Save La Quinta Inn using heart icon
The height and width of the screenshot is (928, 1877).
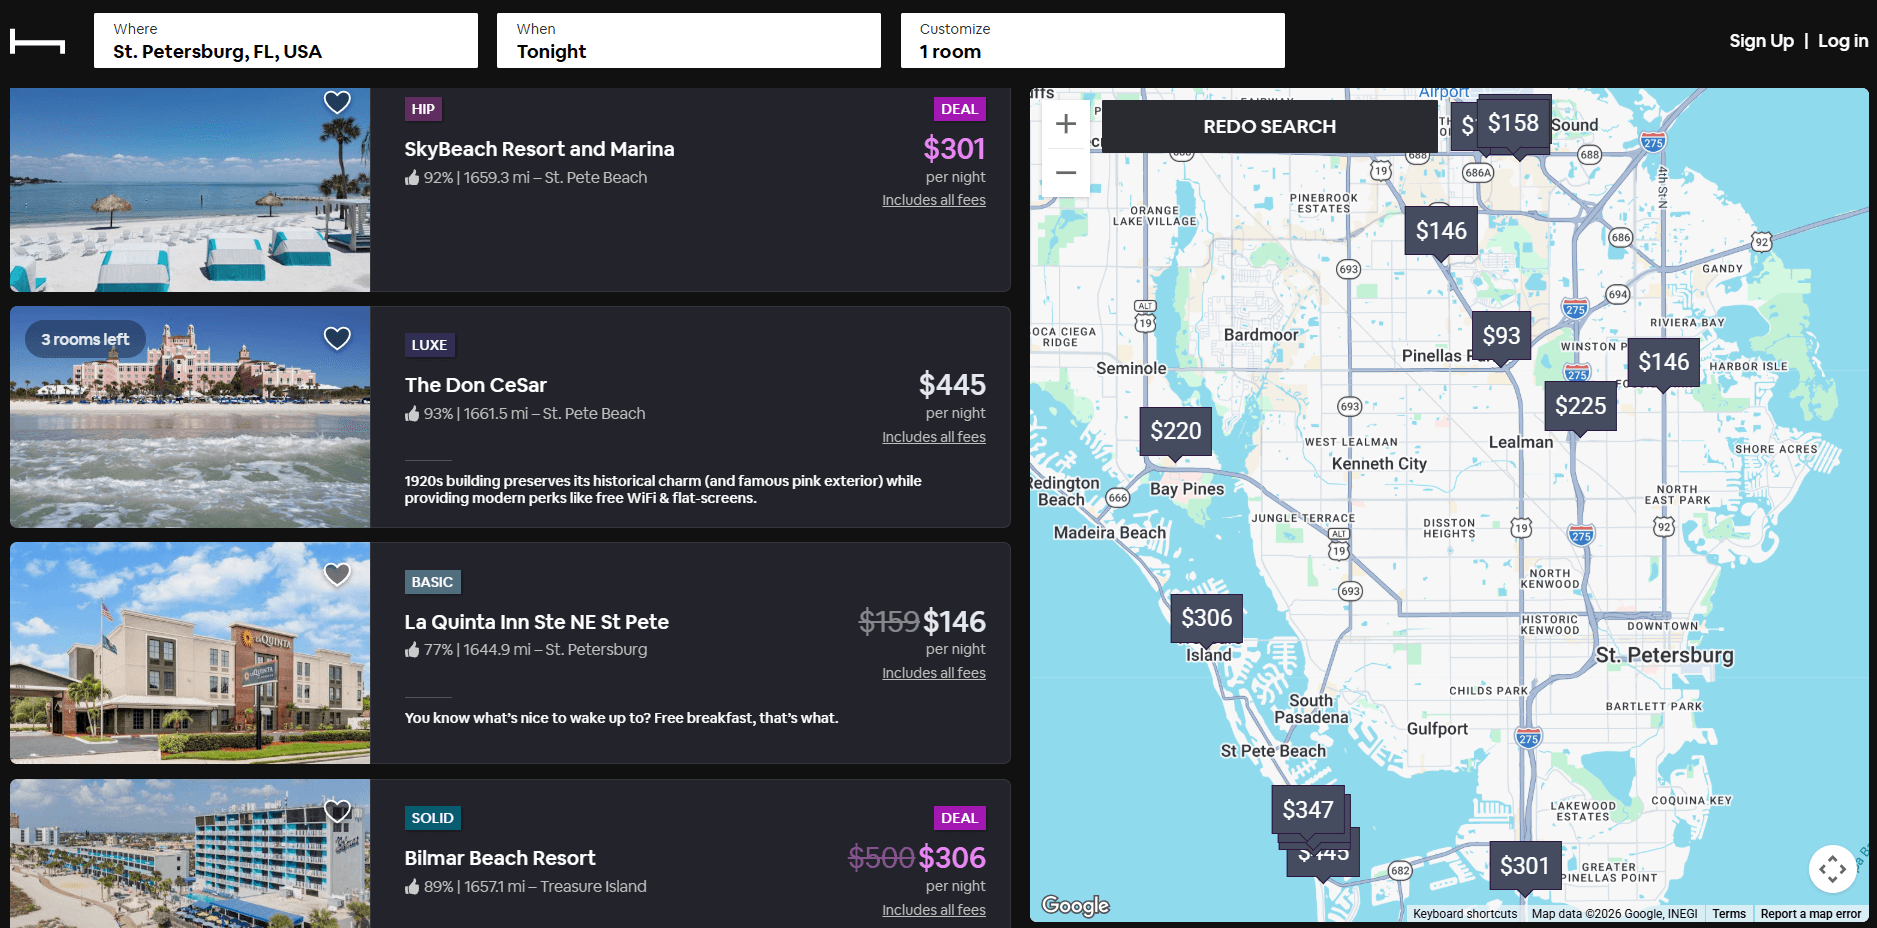point(337,574)
